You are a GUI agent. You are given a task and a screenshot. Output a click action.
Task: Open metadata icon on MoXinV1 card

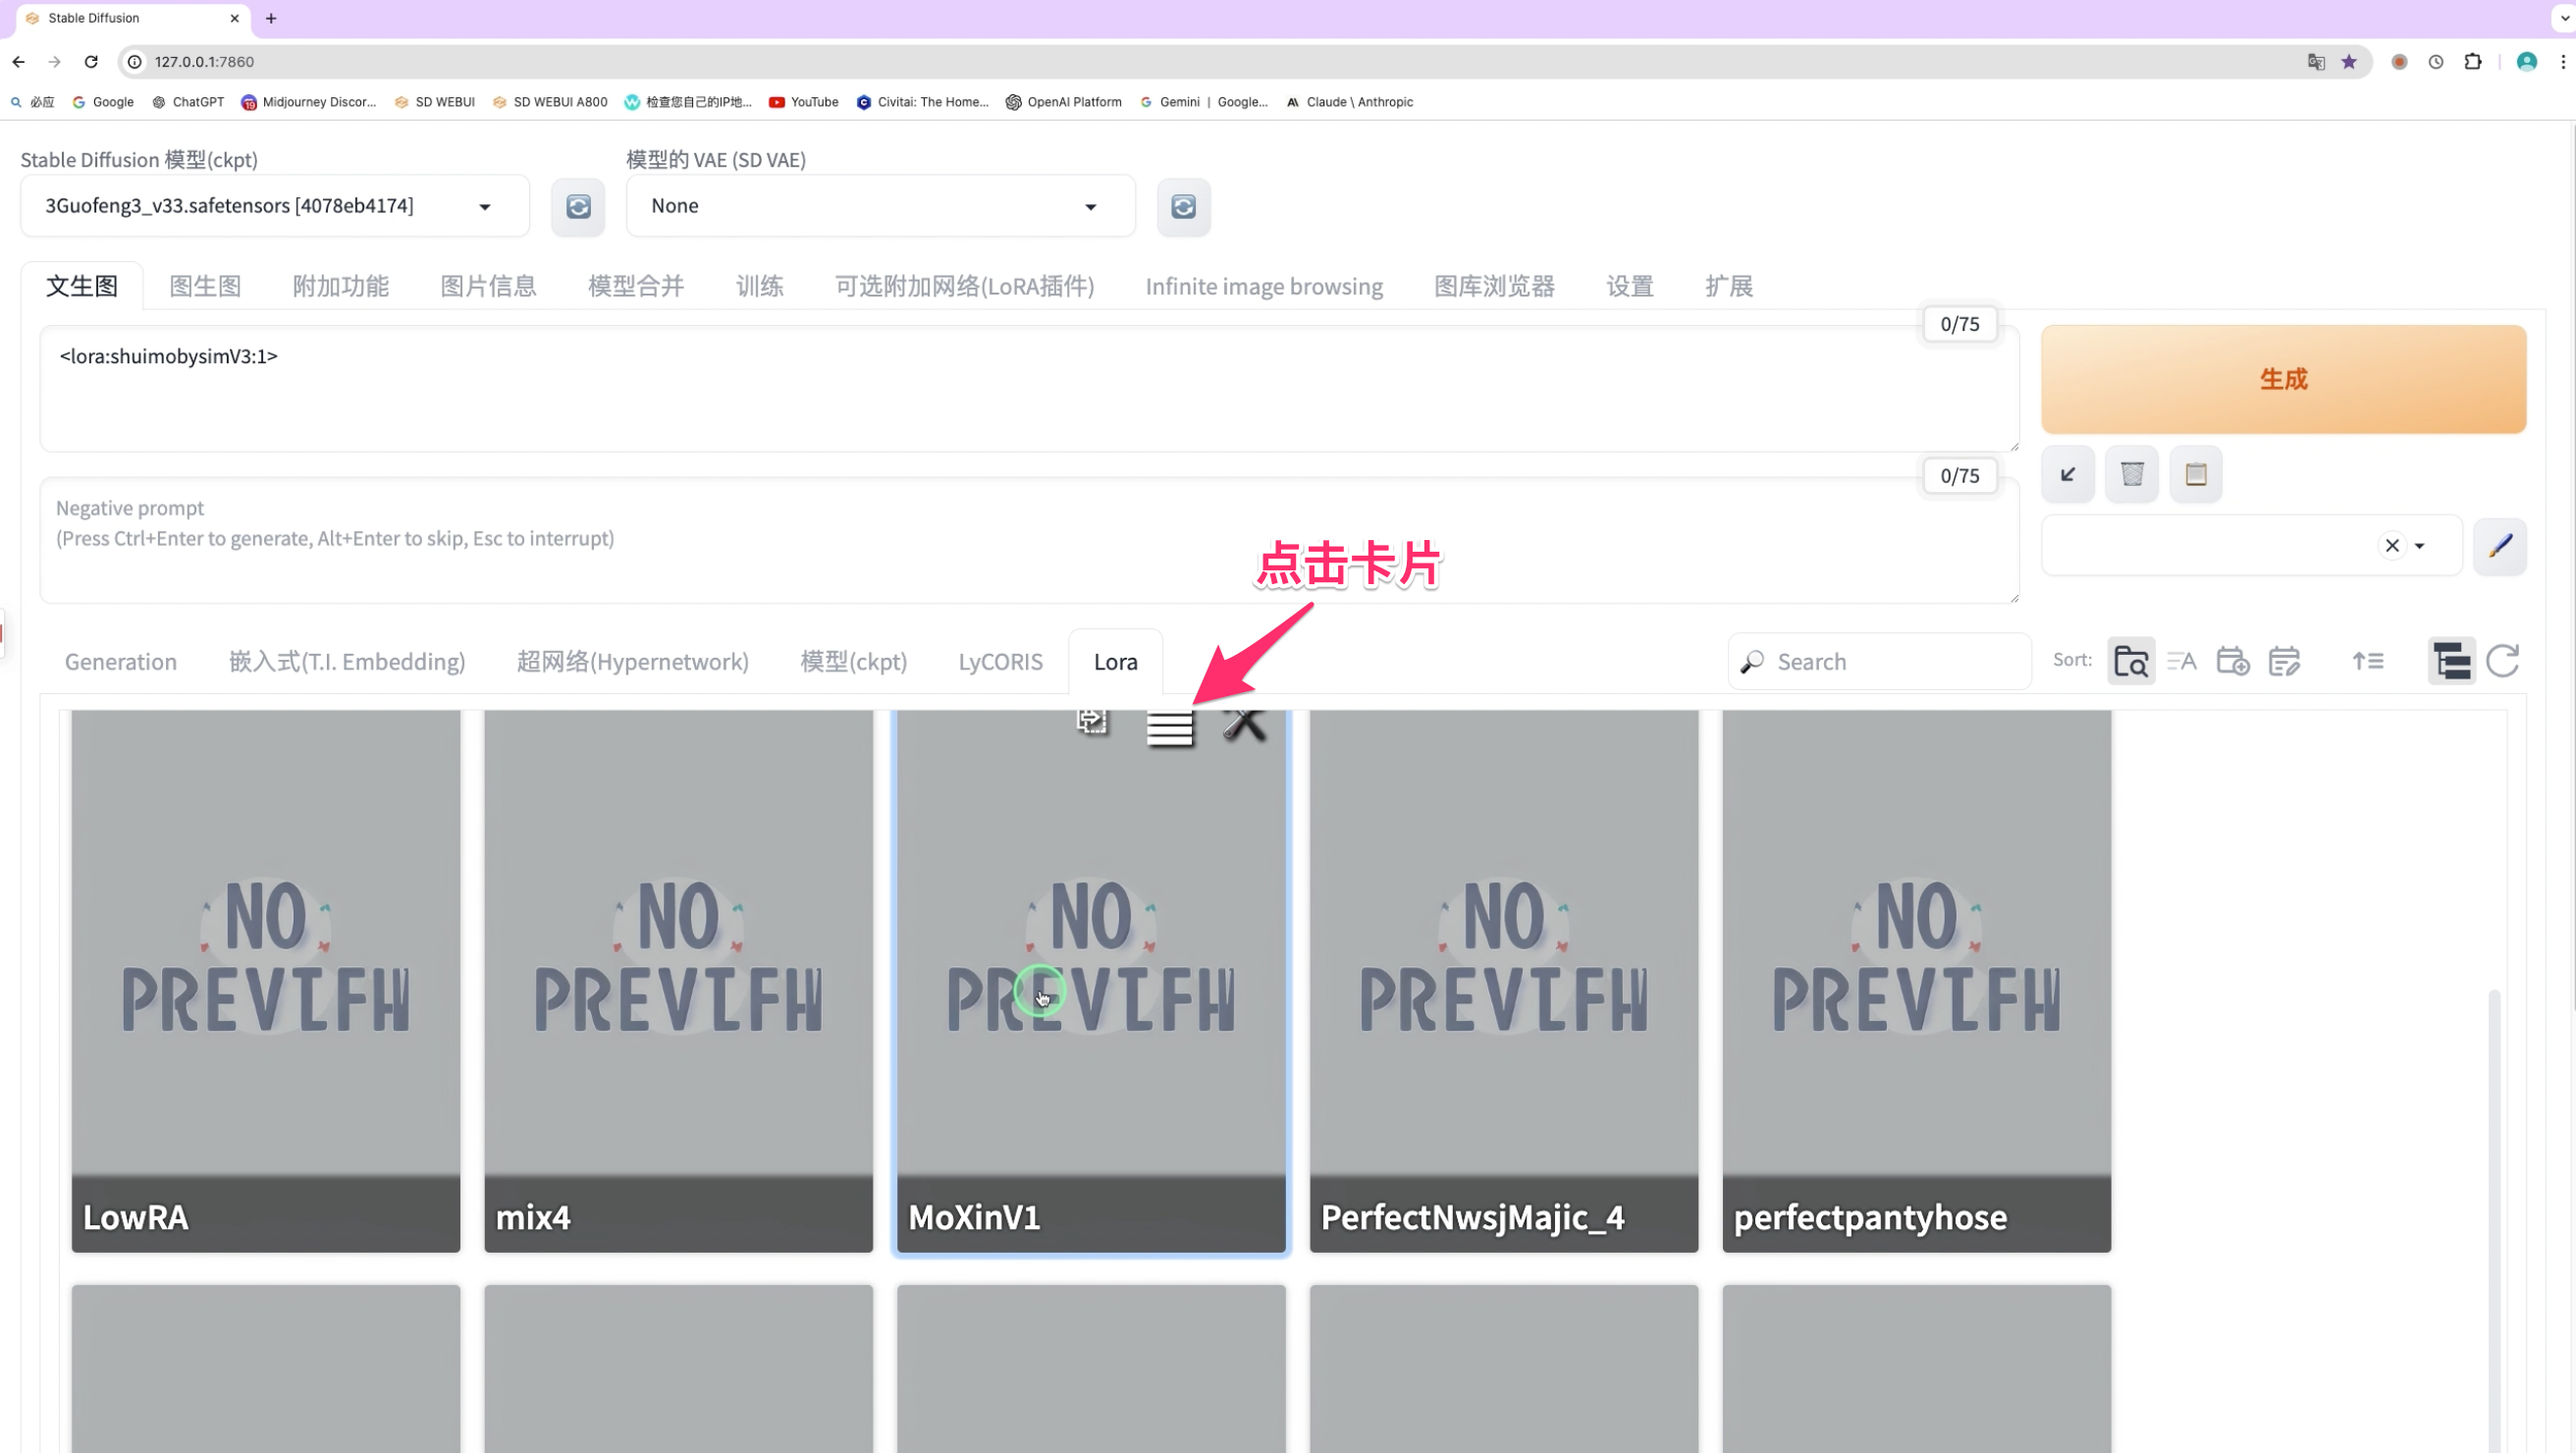point(1170,727)
